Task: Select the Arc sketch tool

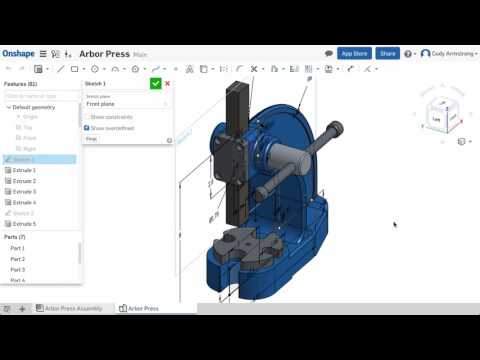Action: [115, 69]
